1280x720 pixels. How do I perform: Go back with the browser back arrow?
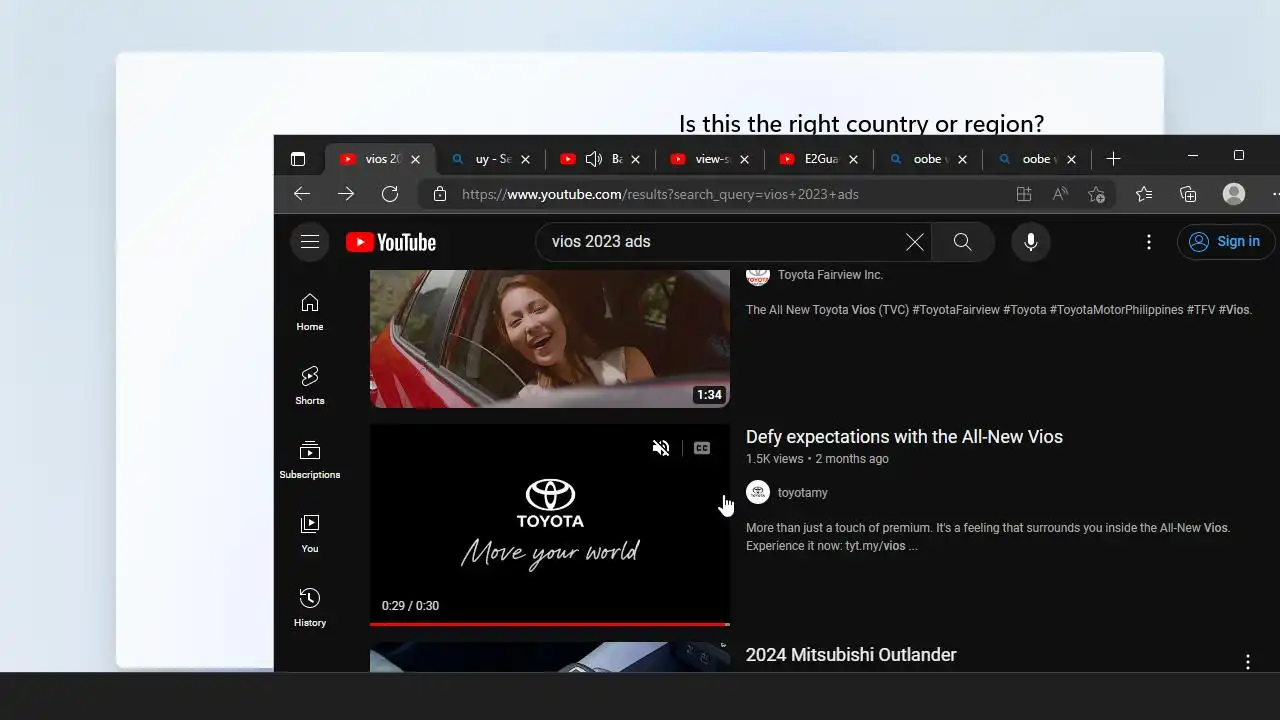302,194
